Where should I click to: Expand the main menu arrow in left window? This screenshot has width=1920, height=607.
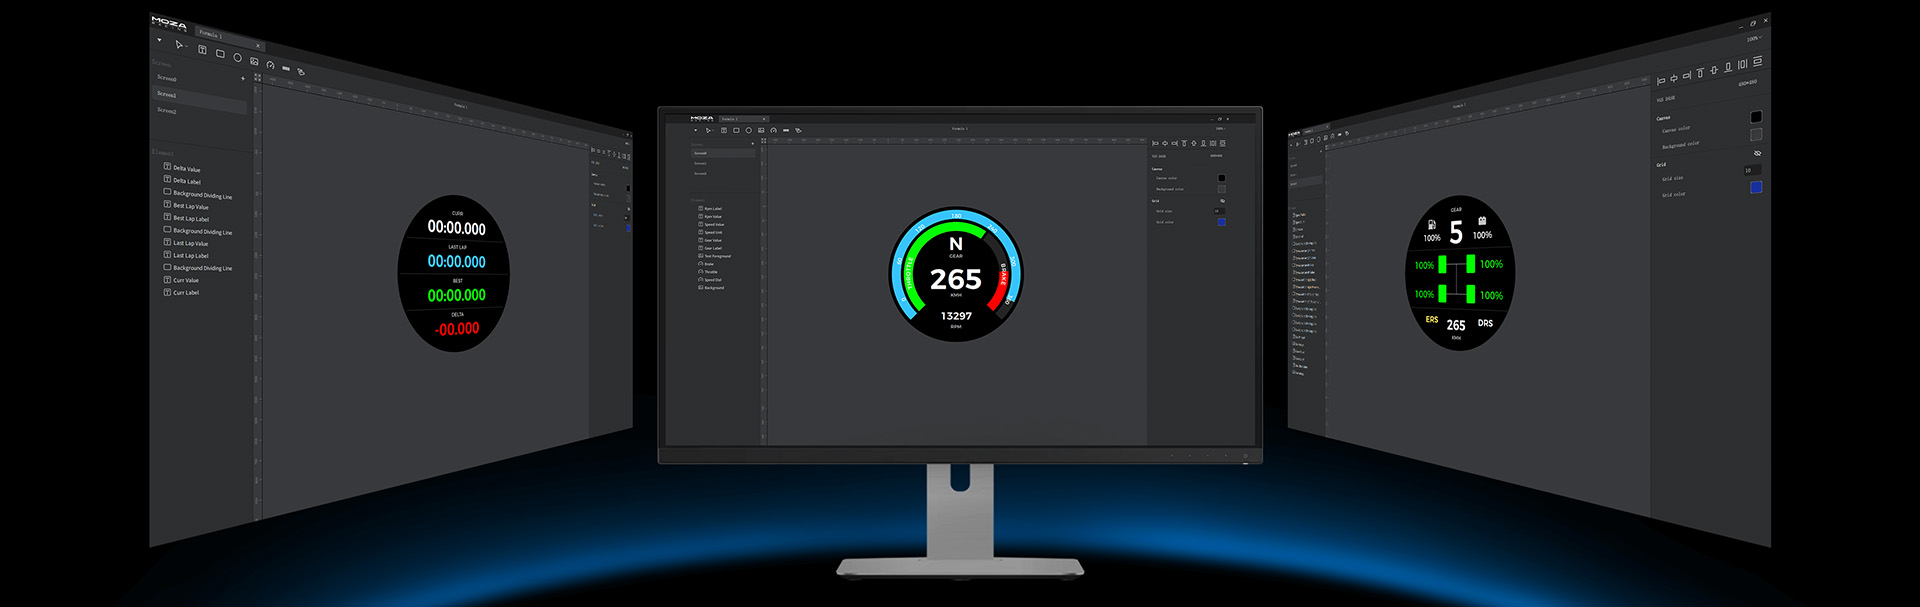click(159, 40)
